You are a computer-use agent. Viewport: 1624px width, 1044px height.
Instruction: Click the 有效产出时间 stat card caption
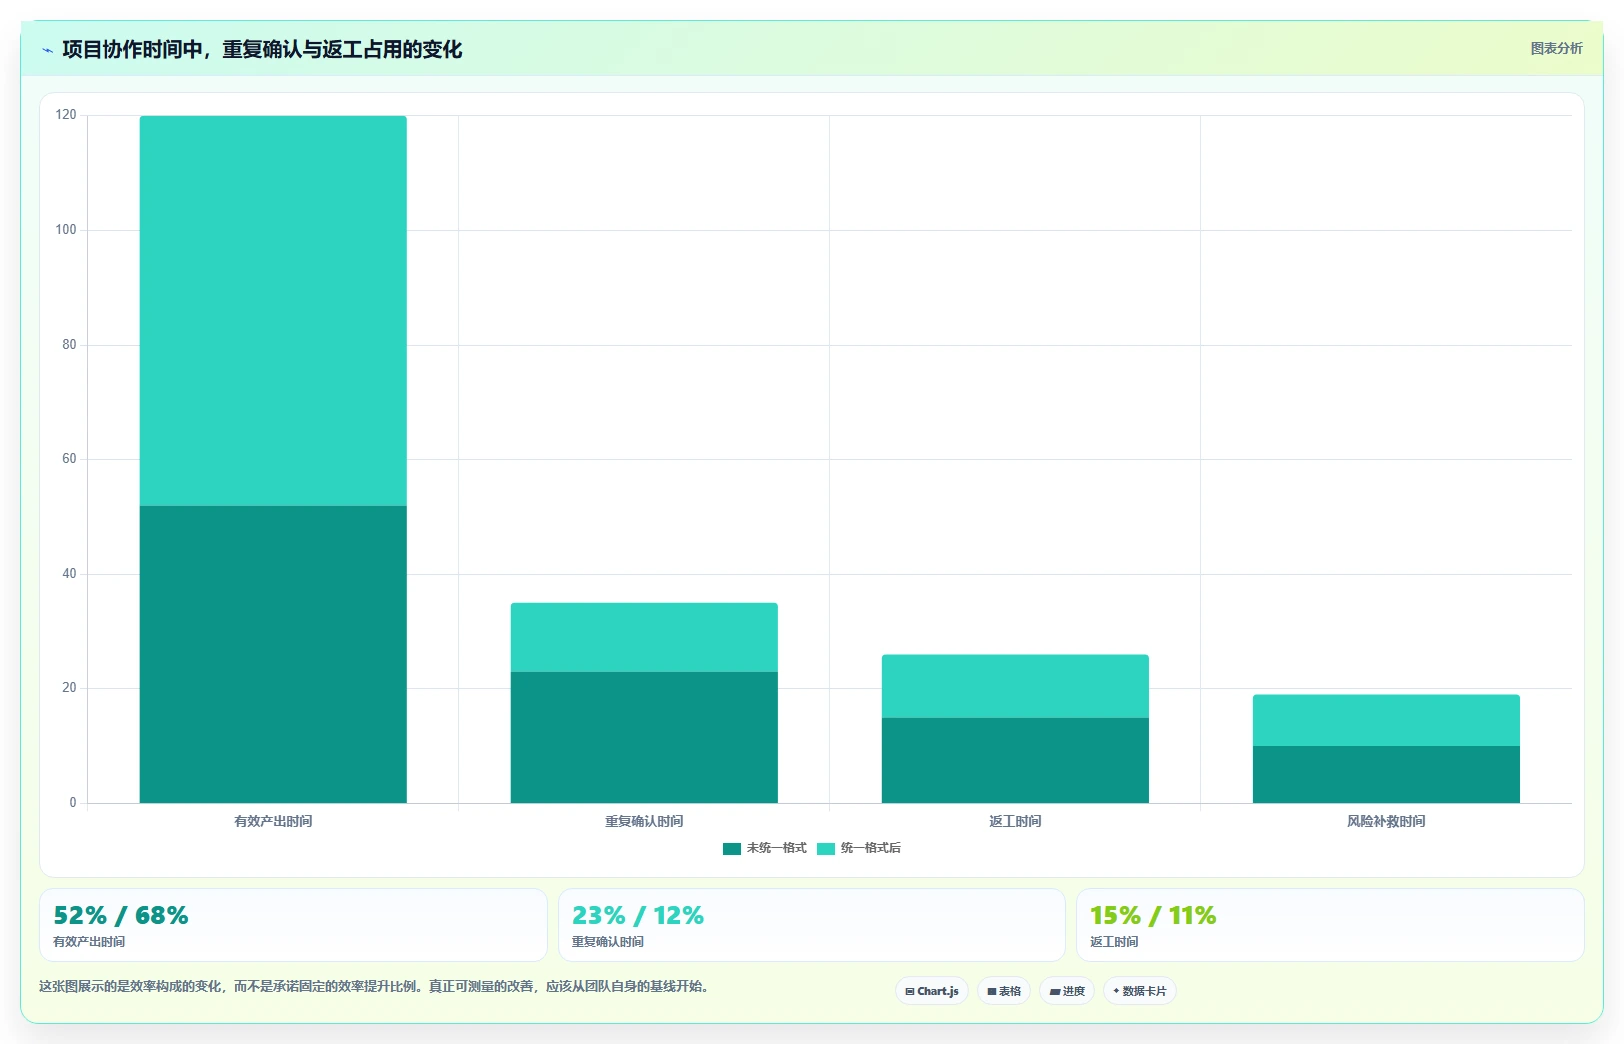pyautogui.click(x=89, y=942)
